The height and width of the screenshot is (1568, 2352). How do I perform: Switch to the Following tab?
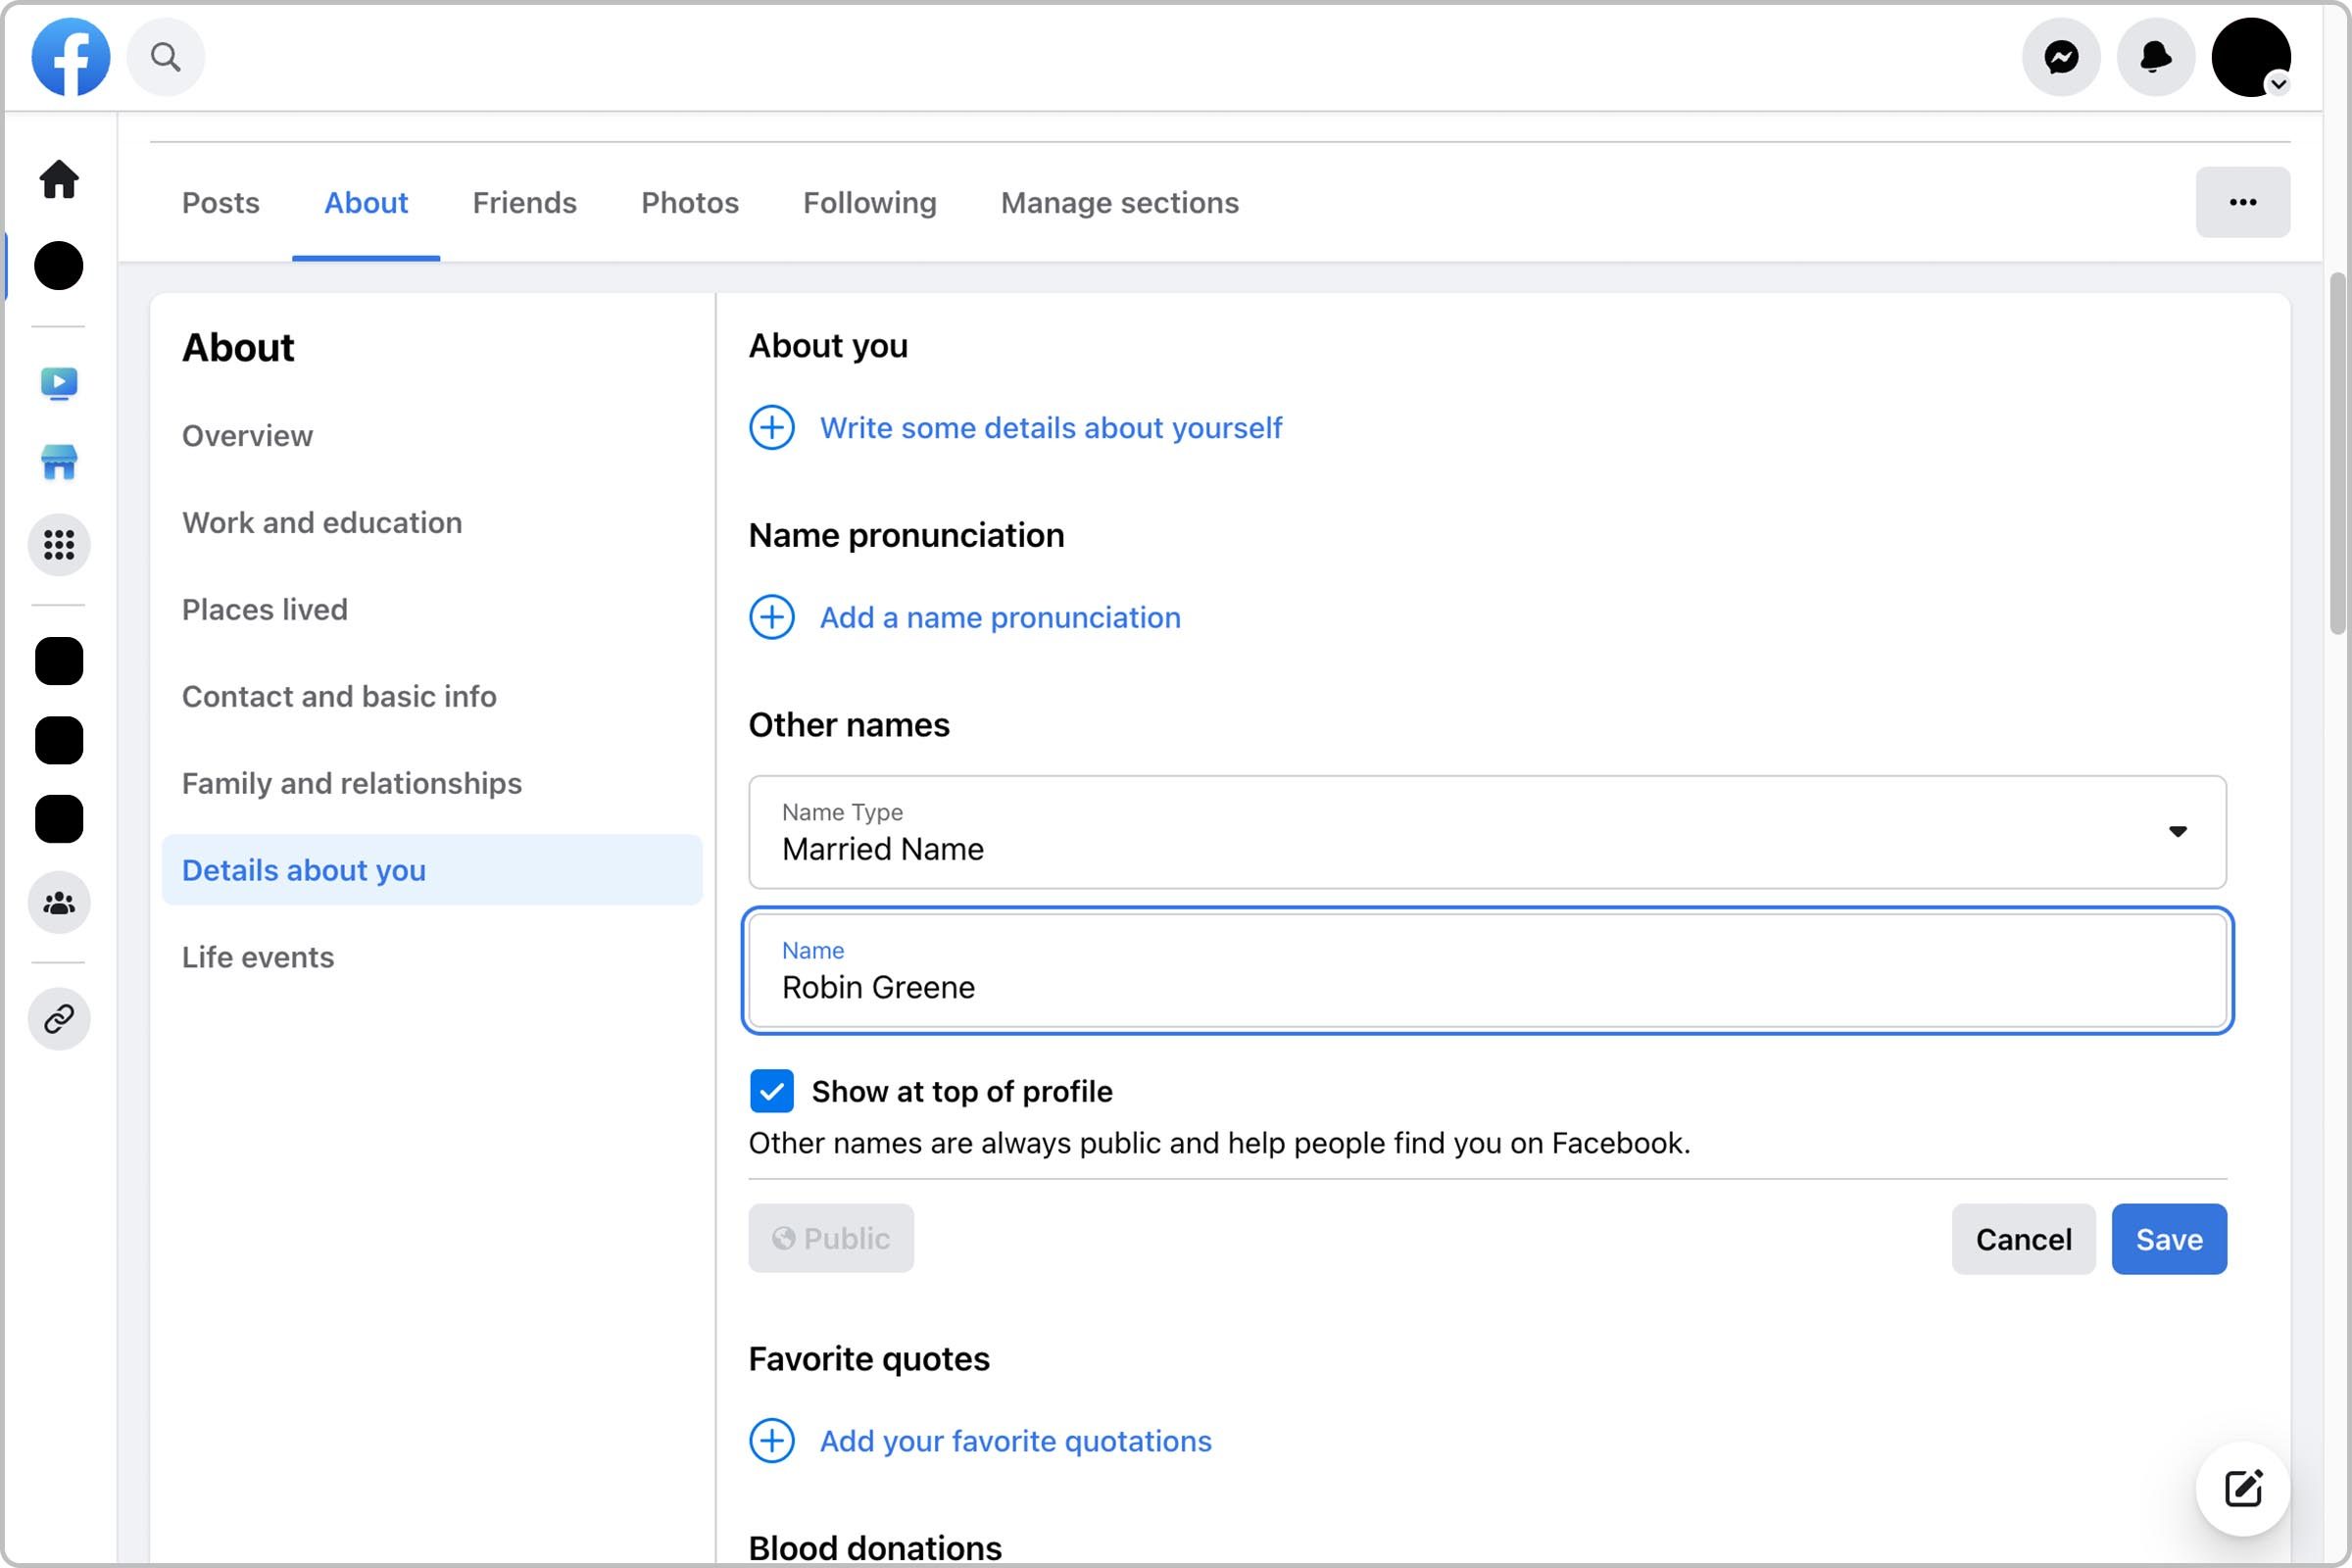click(x=869, y=202)
